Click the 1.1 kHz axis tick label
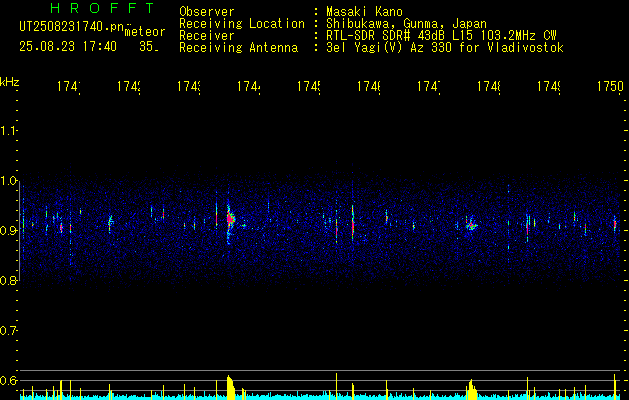This screenshot has width=629, height=400. click(x=8, y=131)
